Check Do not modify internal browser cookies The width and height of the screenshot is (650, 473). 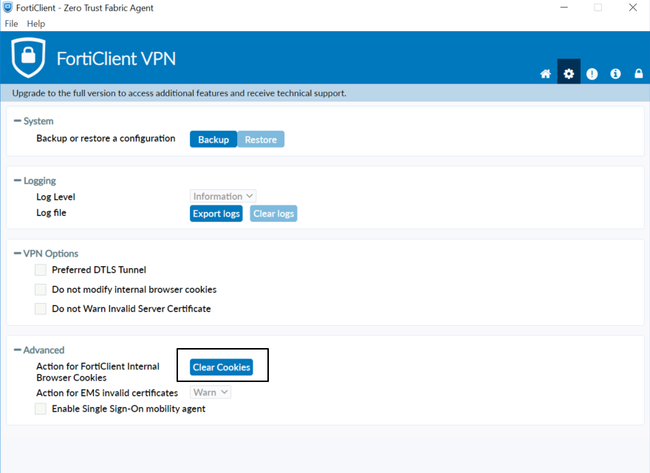[41, 289]
